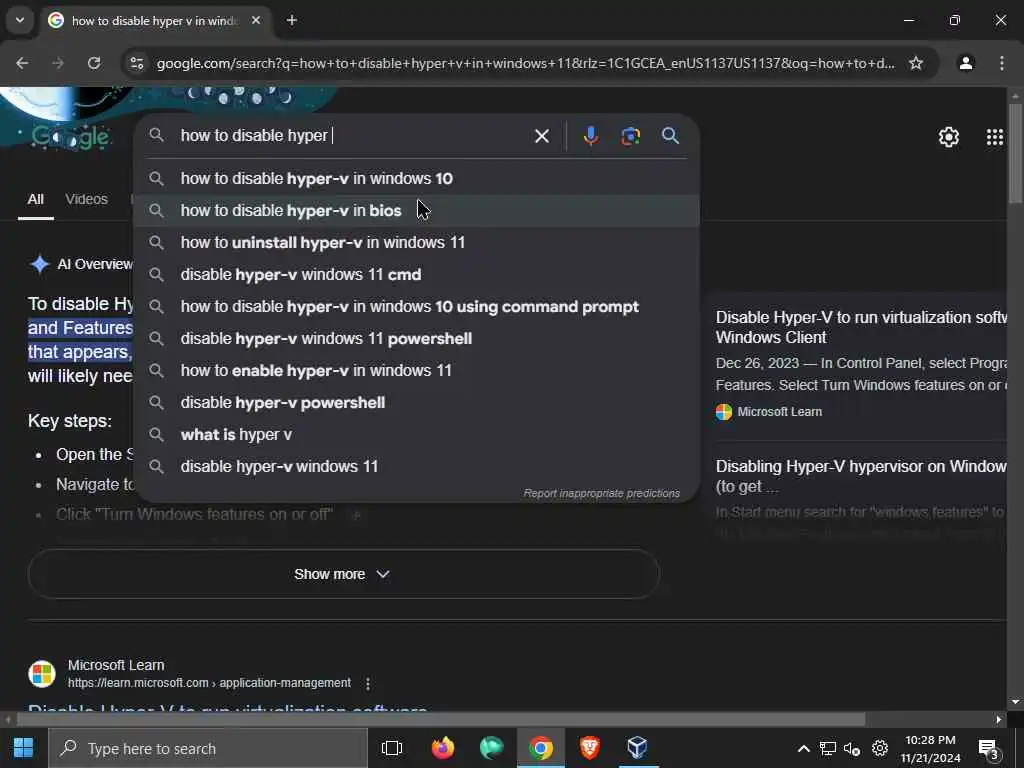Click the Microsoft Learn source label under side result

[779, 412]
